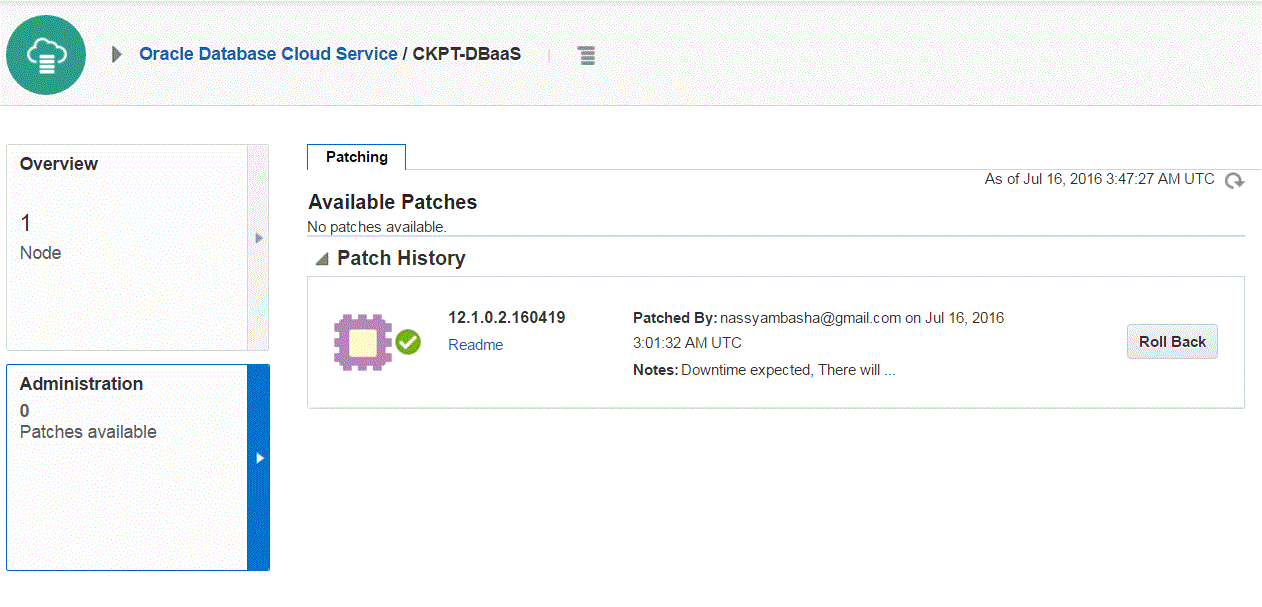
Task: Click the CKPT-DBaaS service name text
Action: pyautogui.click(x=467, y=54)
